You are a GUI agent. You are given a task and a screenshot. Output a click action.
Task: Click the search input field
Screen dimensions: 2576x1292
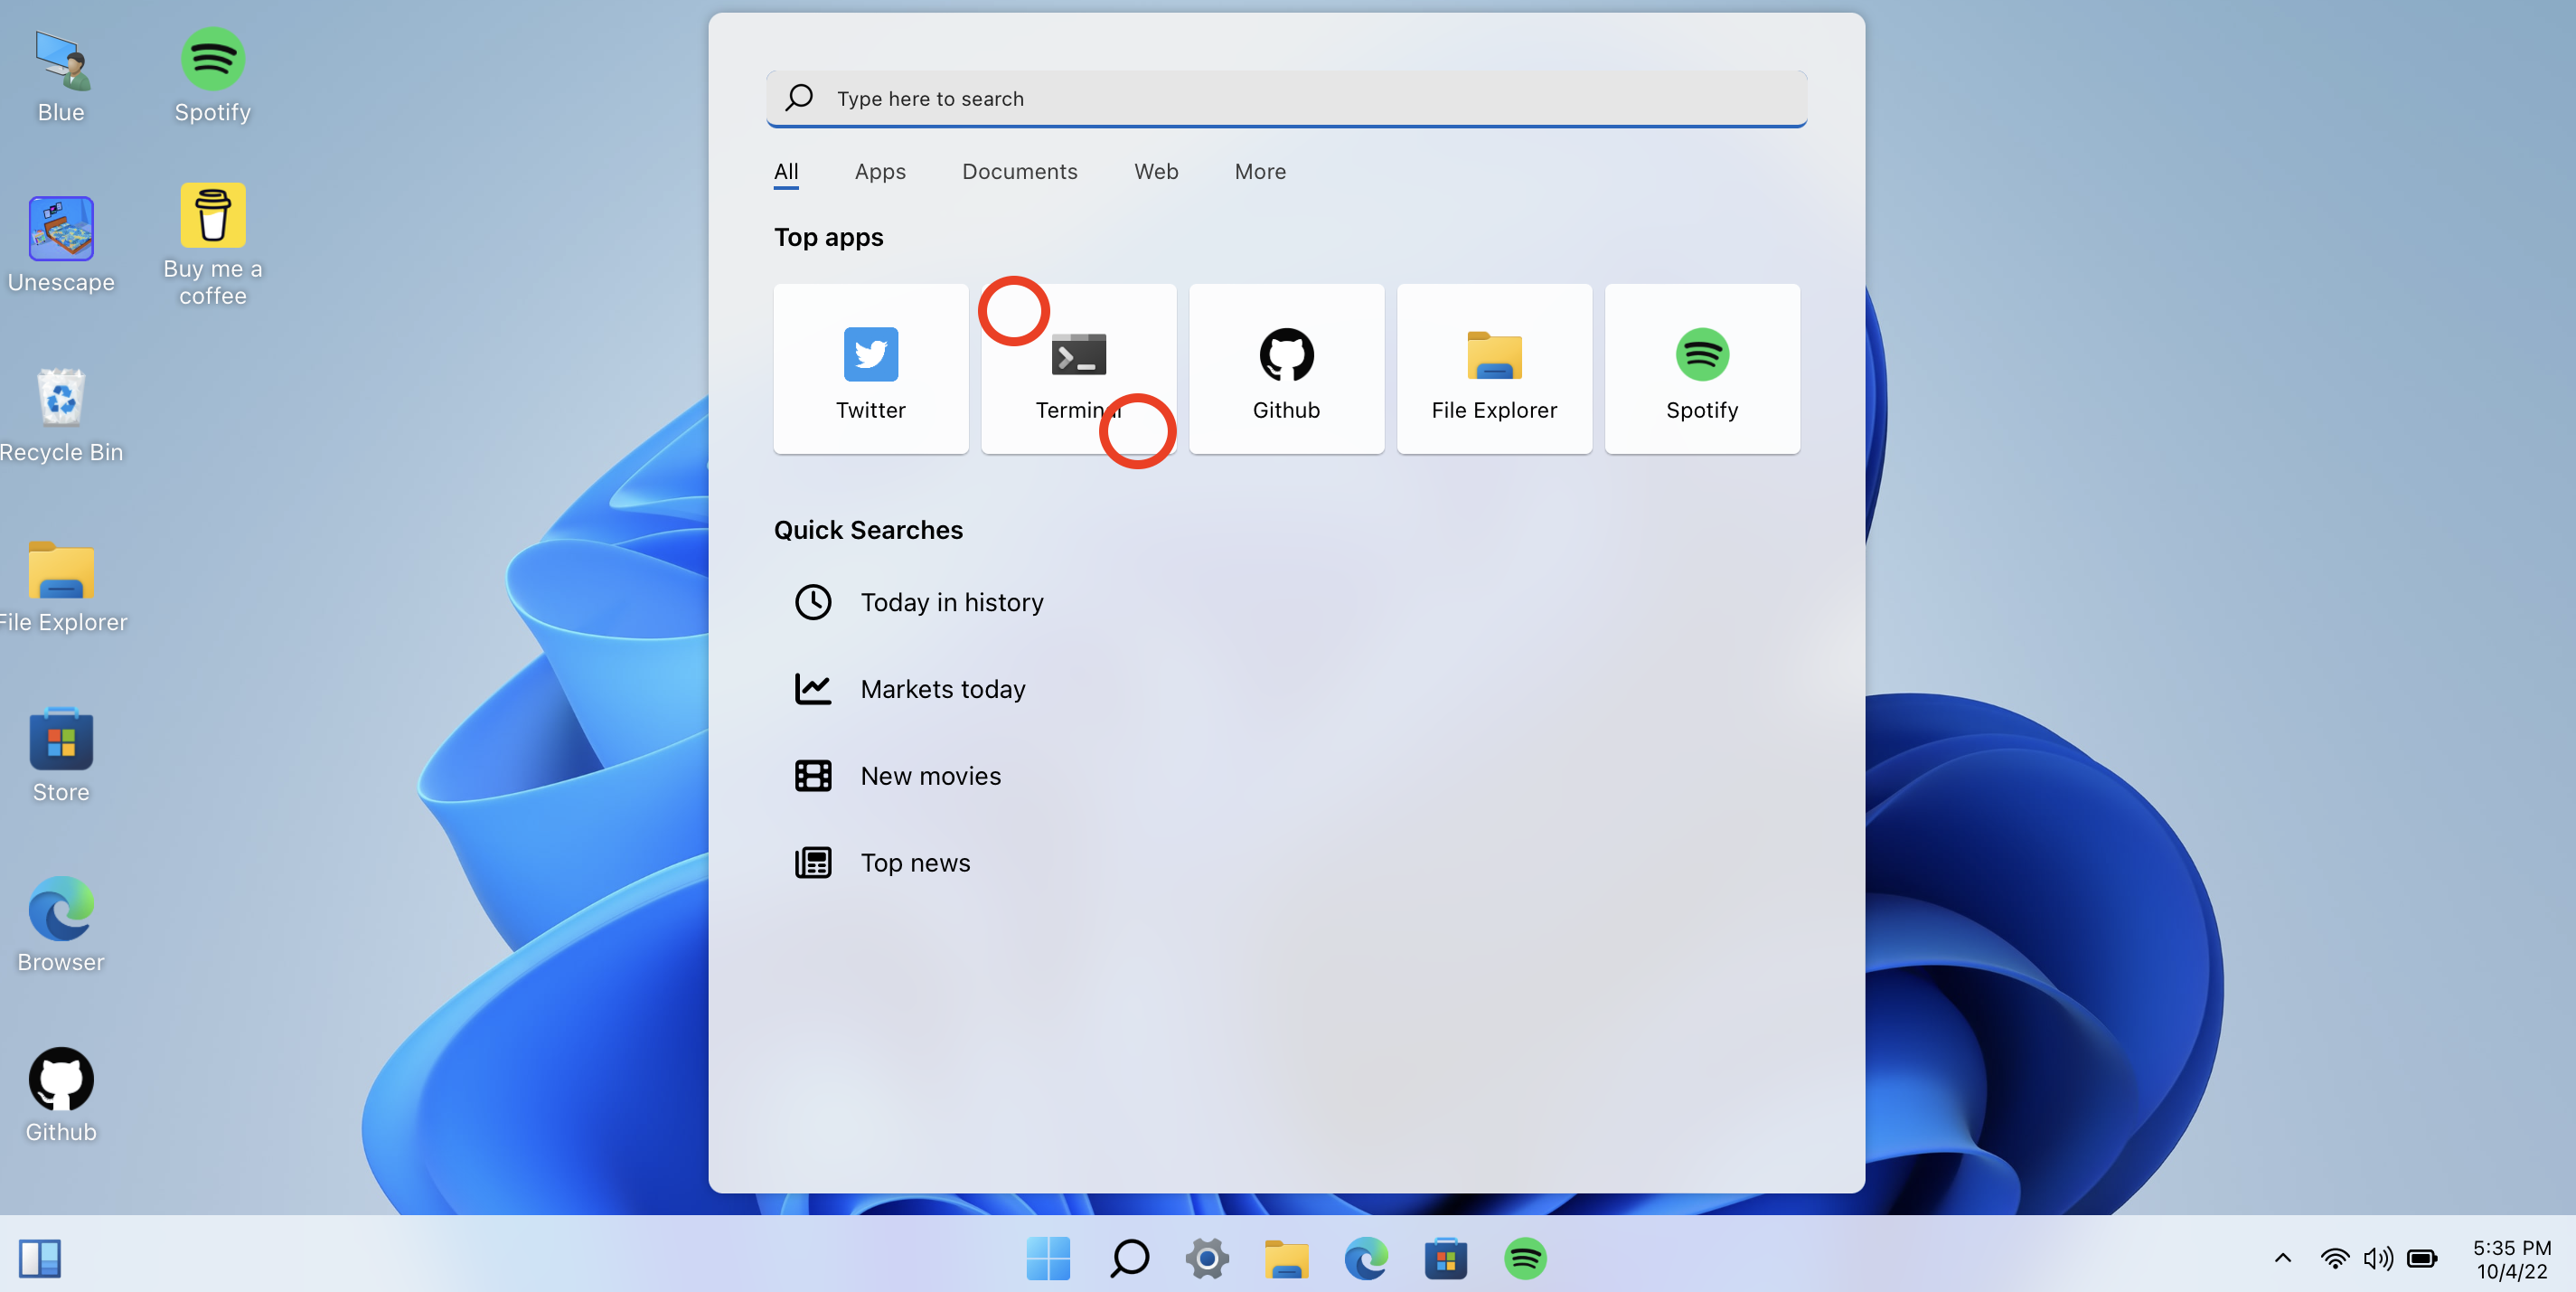1286,98
